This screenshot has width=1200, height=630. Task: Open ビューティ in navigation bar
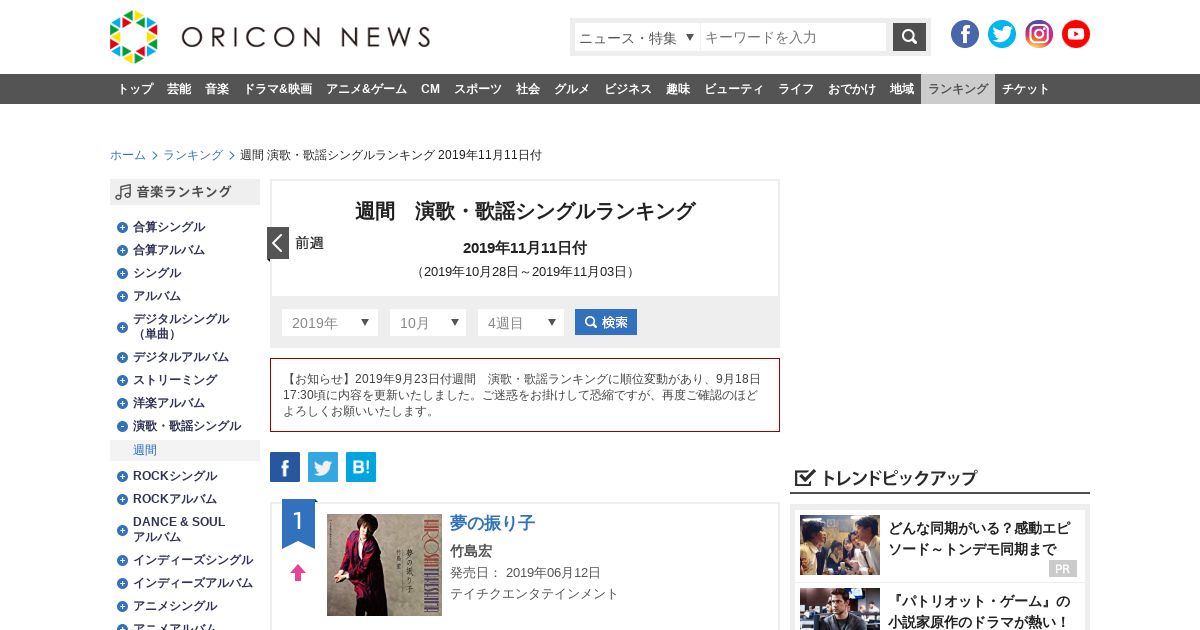point(734,89)
